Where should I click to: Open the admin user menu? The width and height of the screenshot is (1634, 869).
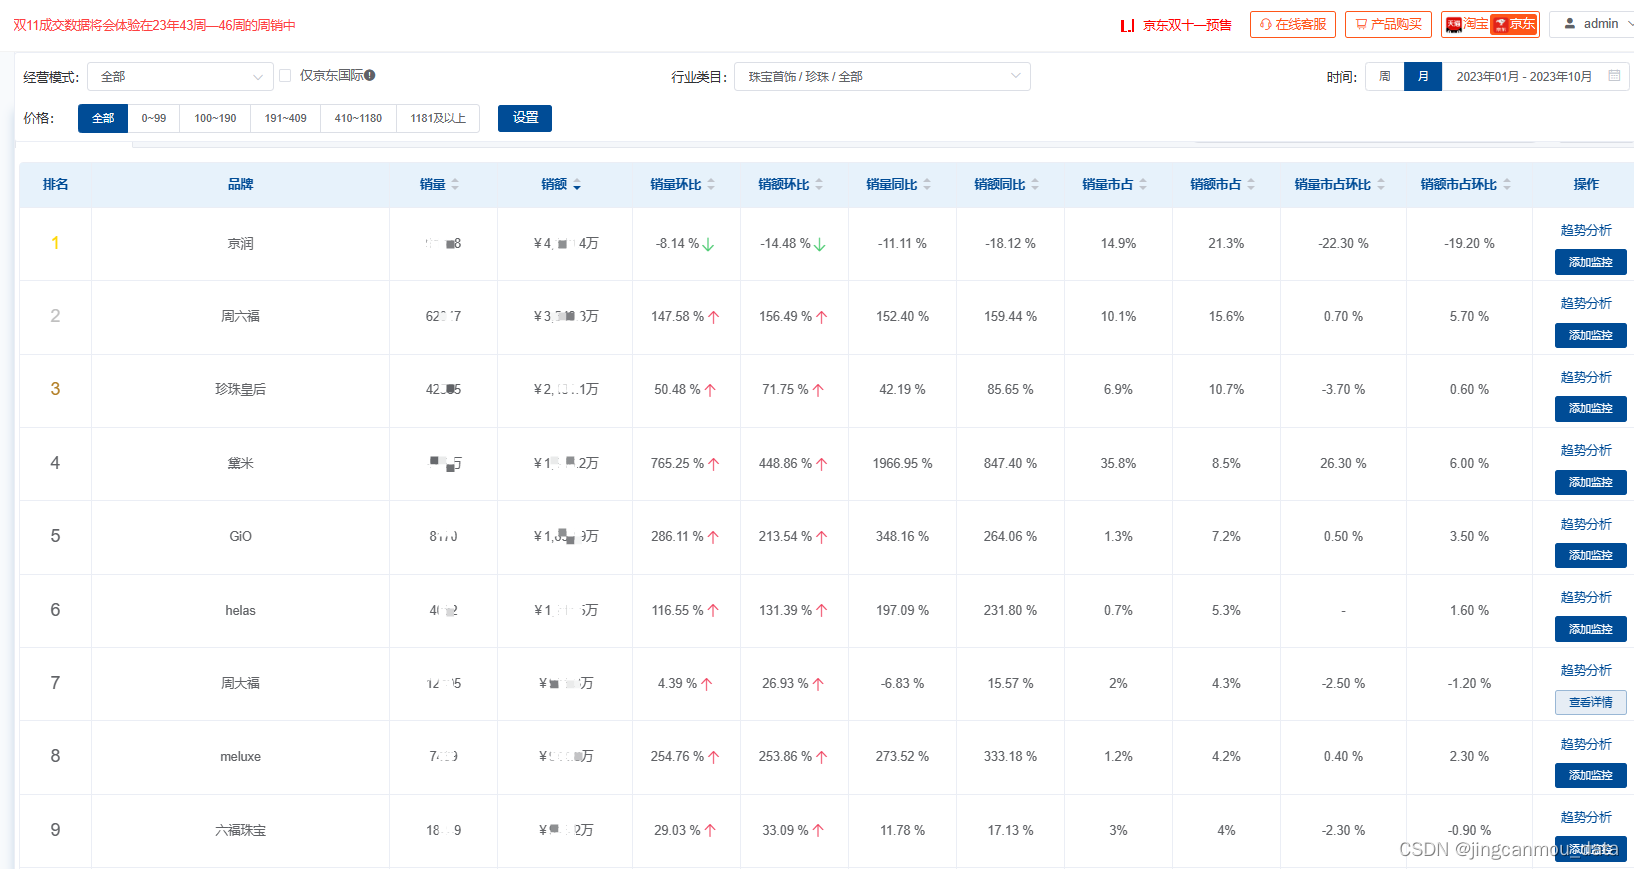1592,24
